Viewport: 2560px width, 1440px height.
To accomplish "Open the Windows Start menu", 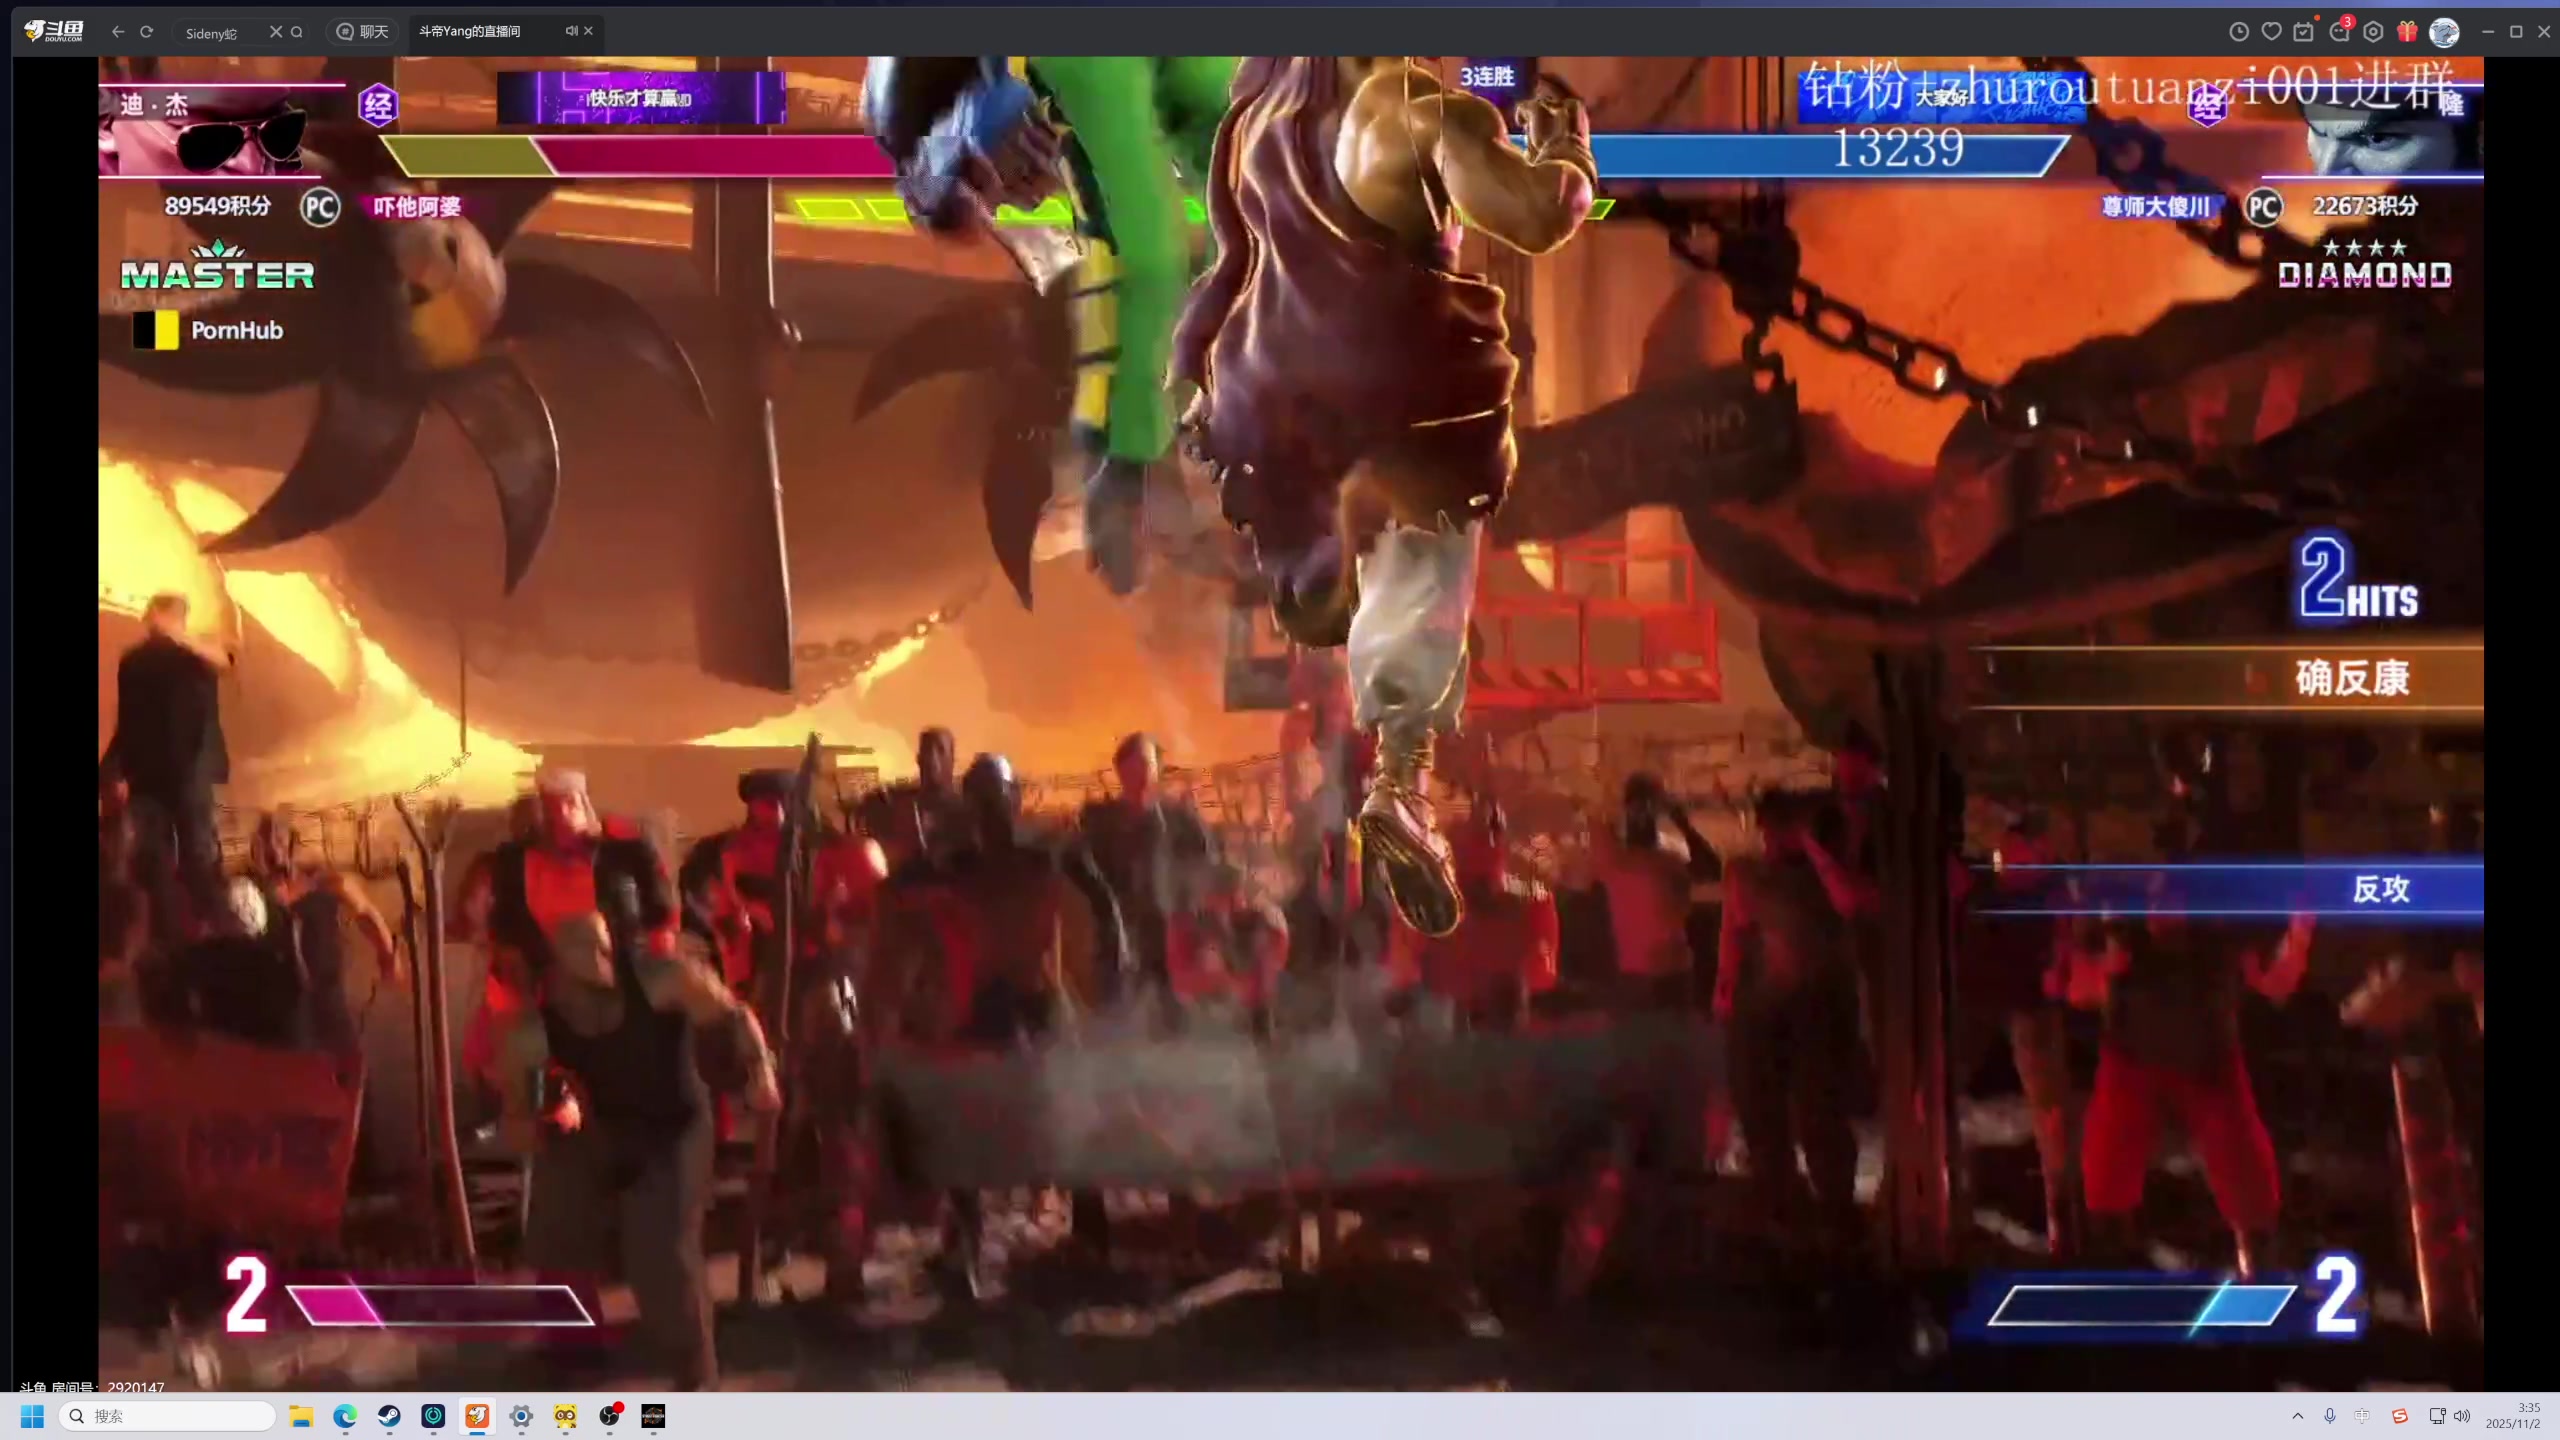I will 32,1416.
